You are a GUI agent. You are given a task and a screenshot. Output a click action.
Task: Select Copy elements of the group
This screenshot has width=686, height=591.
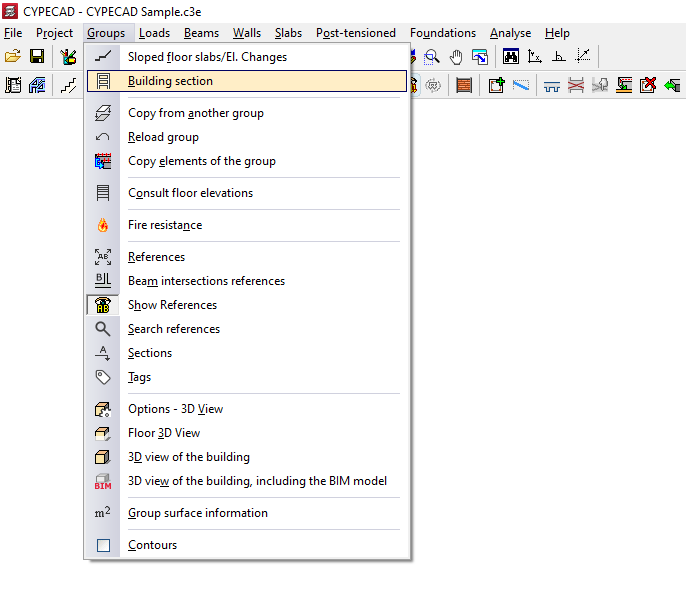click(247, 161)
